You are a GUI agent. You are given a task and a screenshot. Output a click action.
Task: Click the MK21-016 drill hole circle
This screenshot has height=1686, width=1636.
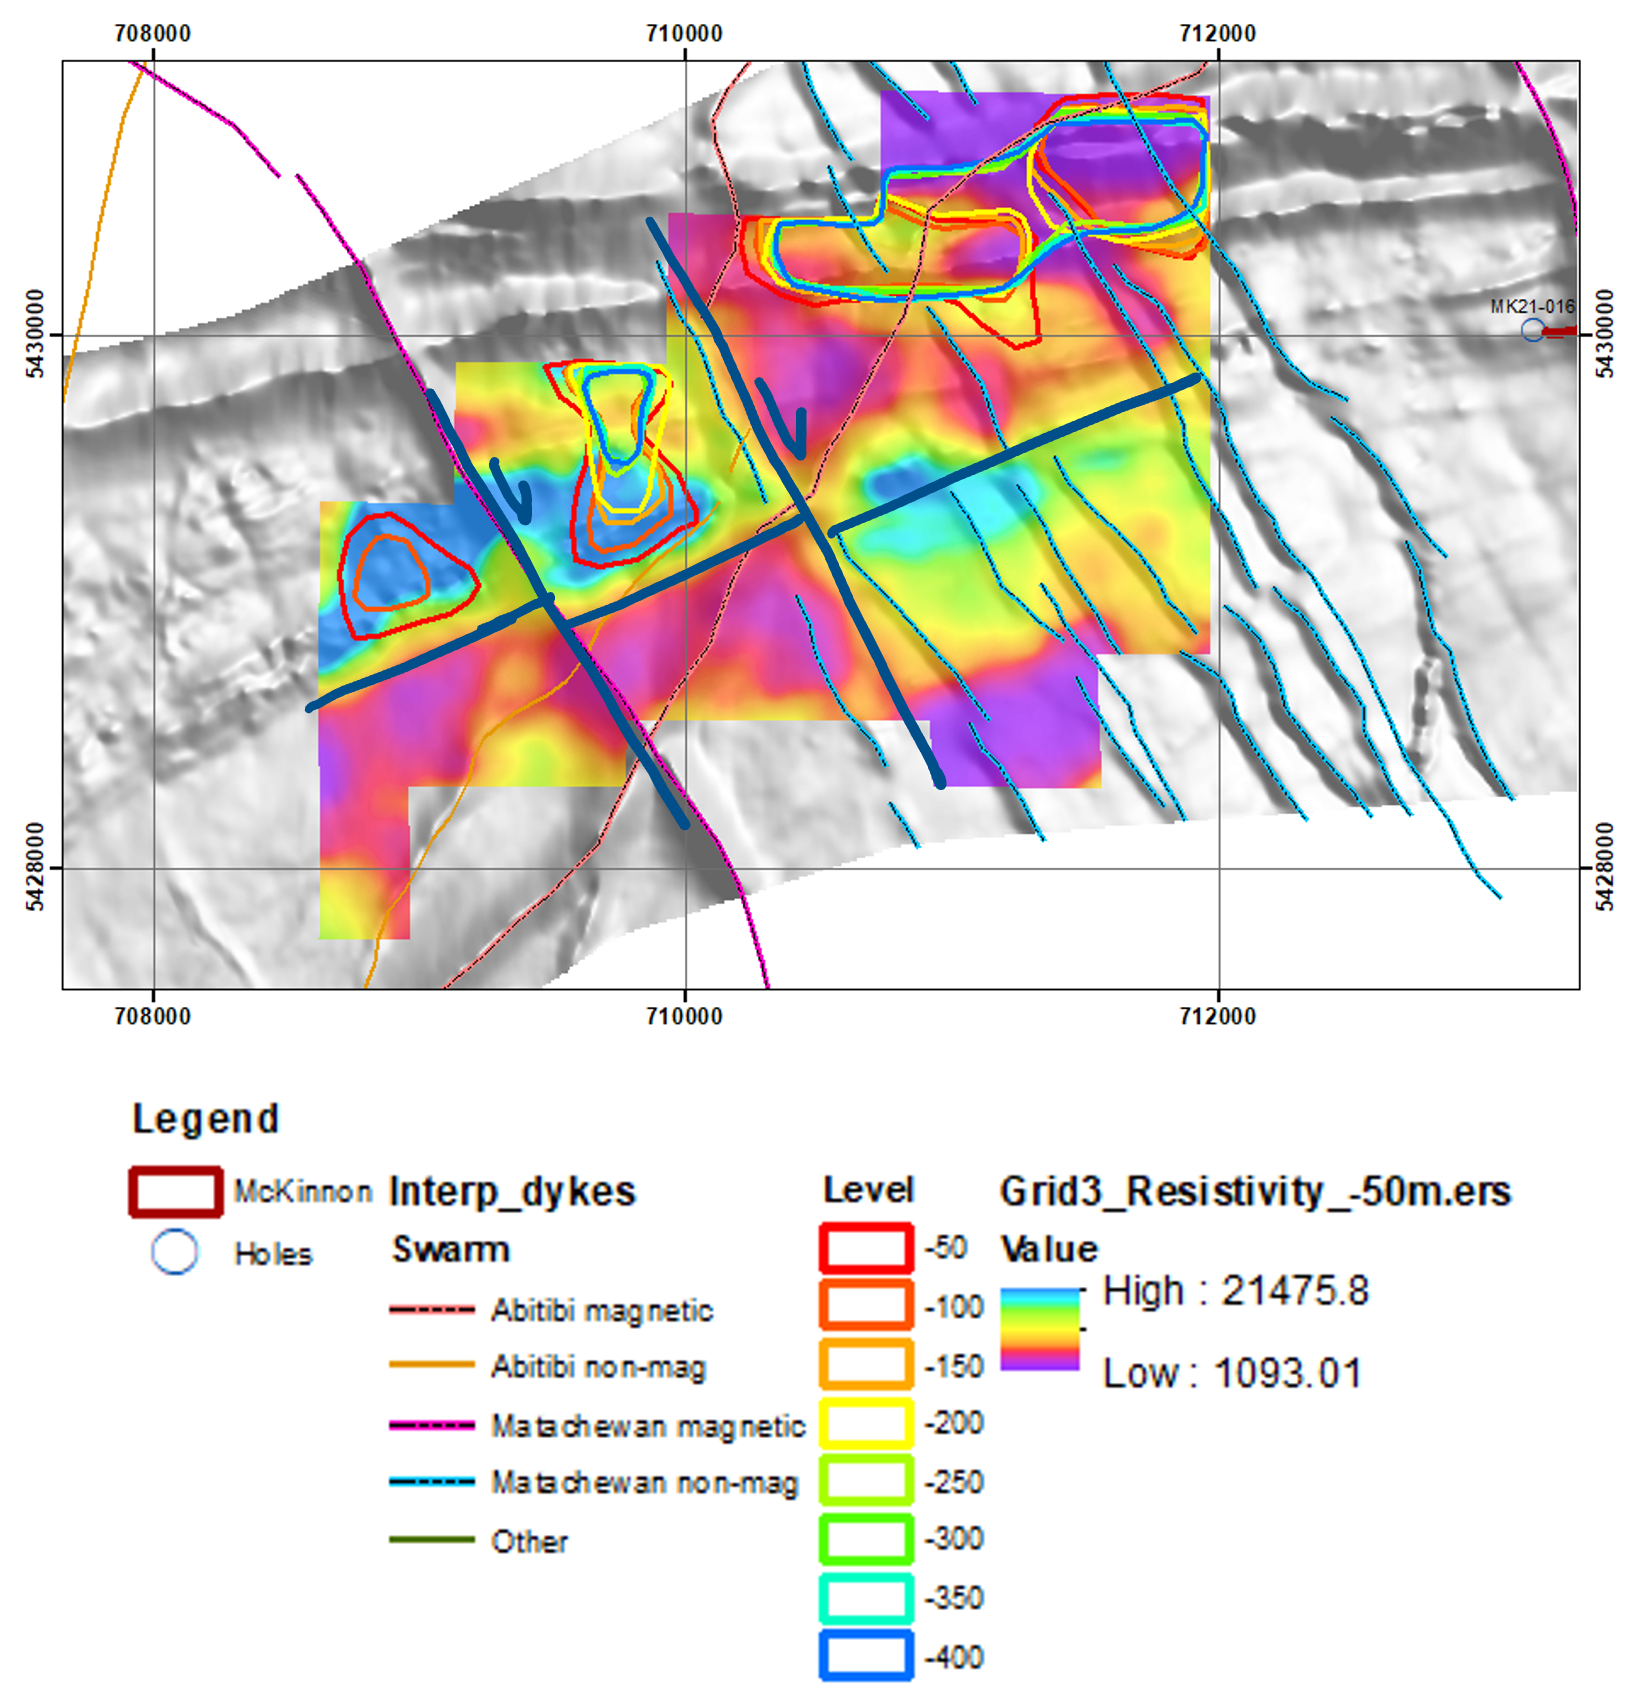(1532, 330)
